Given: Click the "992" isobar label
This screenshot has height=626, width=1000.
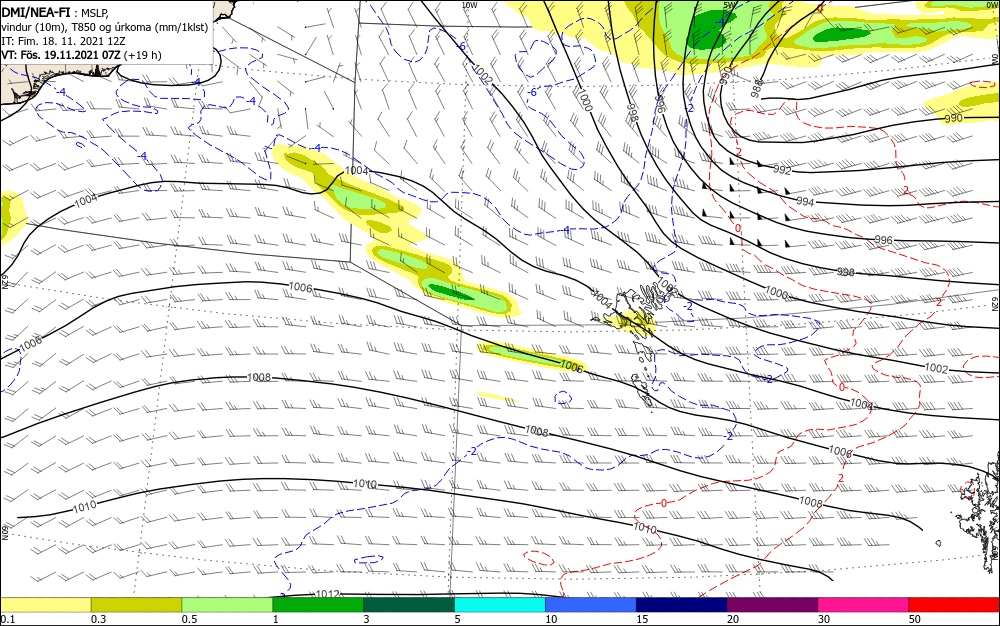Looking at the screenshot, I should pyautogui.click(x=782, y=170).
